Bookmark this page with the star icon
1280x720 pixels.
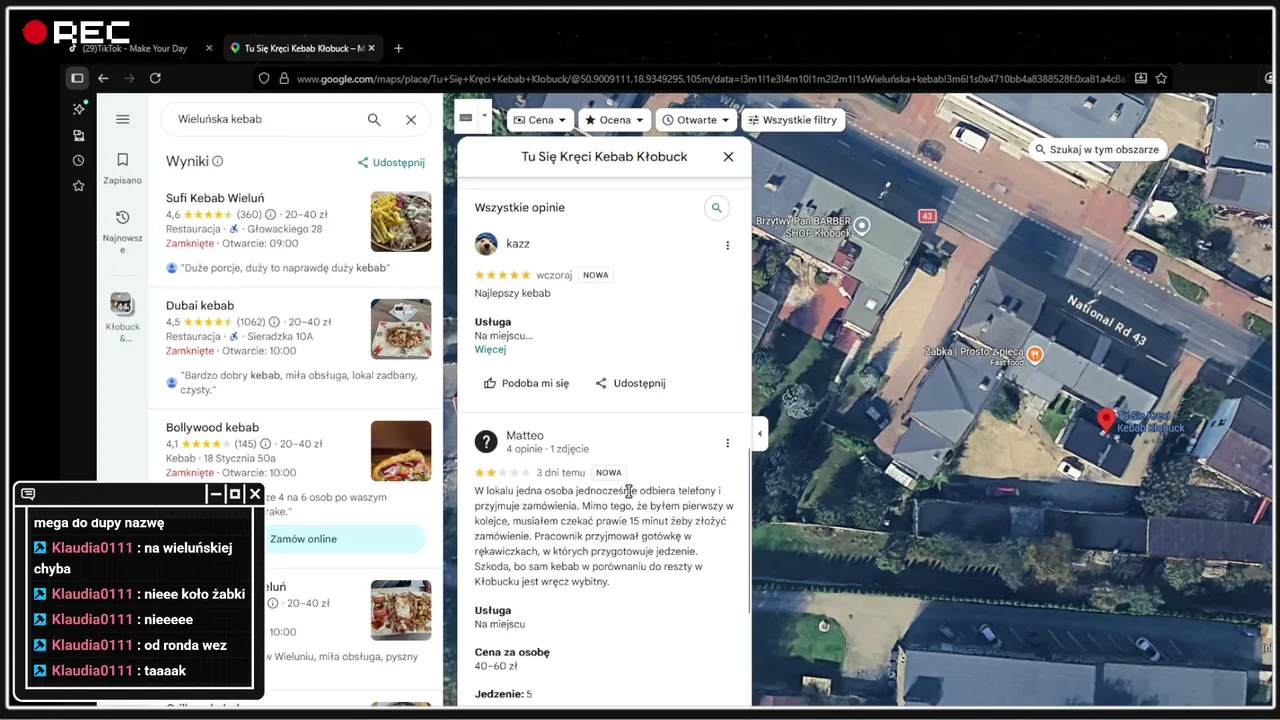pos(1161,78)
